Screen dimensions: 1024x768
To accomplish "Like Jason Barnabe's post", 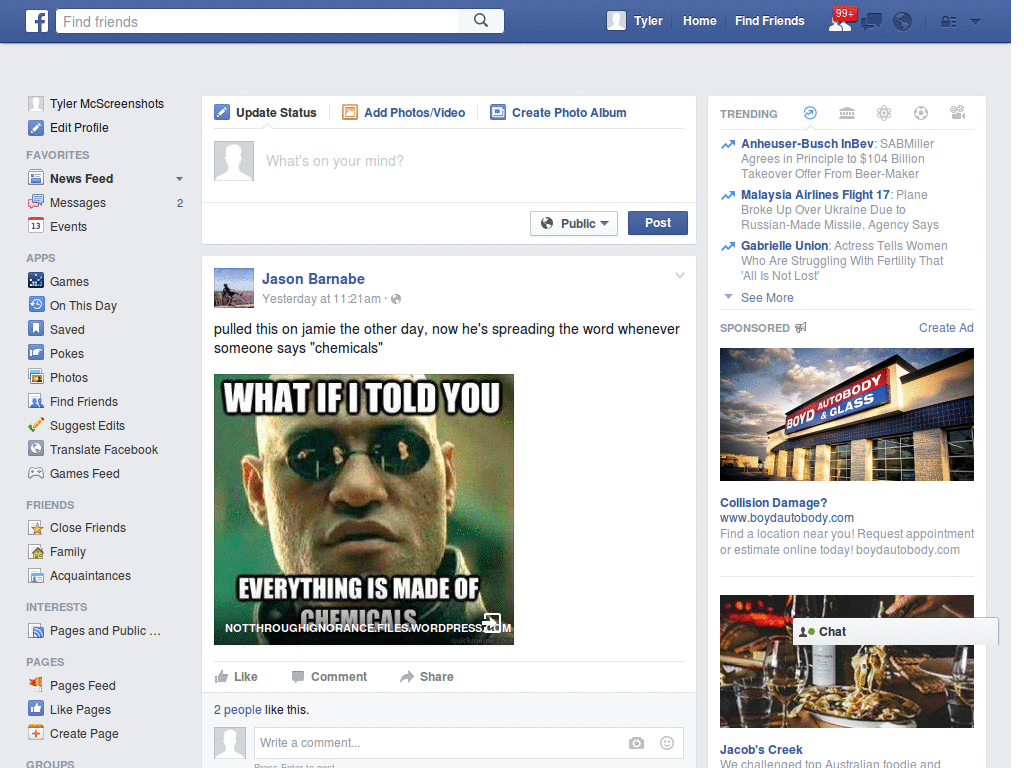I will coord(236,677).
